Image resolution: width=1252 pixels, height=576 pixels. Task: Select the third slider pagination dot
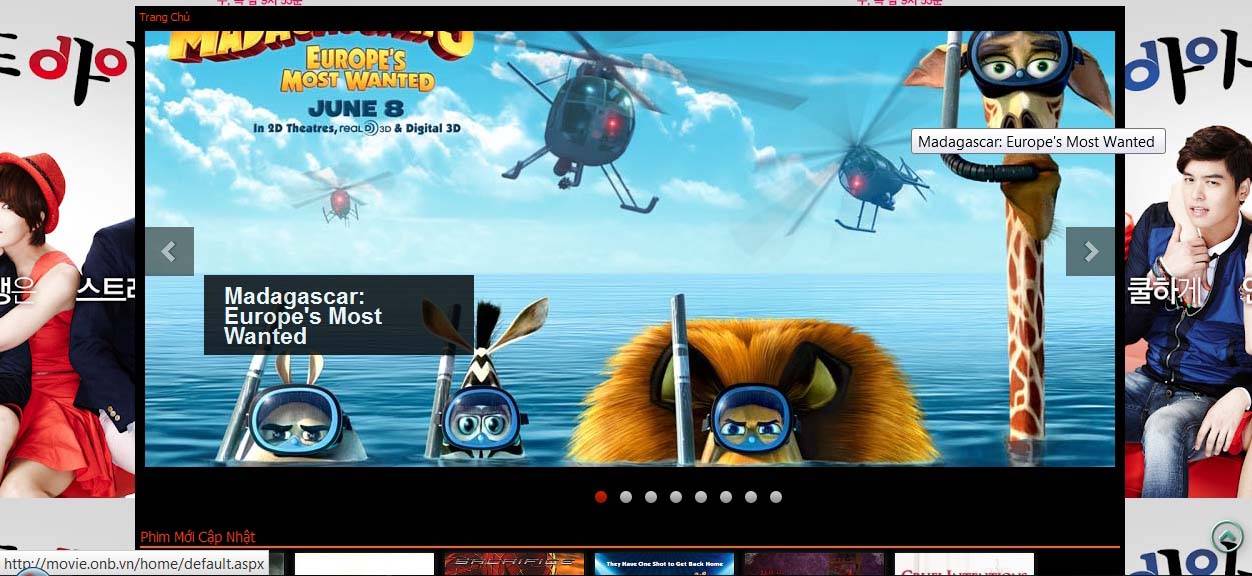651,497
